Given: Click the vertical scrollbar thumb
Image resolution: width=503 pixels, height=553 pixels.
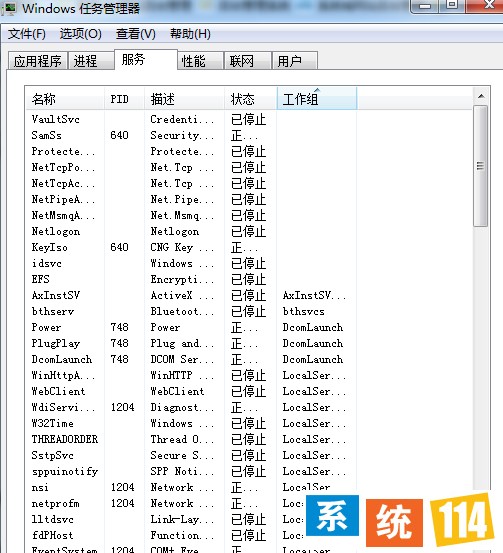Looking at the screenshot, I should click(x=480, y=166).
